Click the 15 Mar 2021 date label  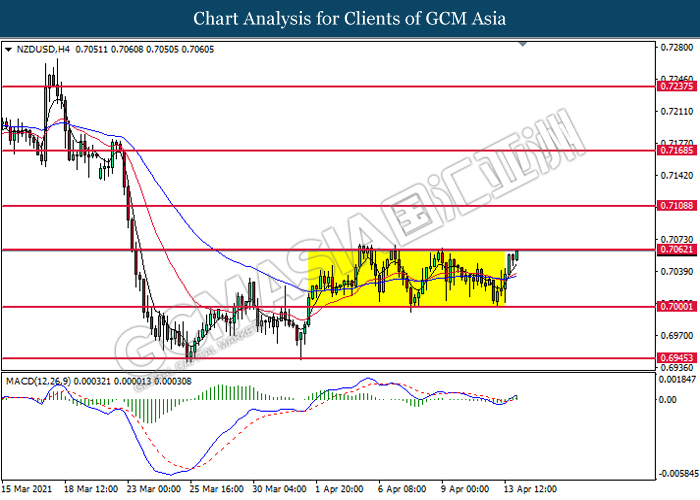pyautogui.click(x=27, y=489)
